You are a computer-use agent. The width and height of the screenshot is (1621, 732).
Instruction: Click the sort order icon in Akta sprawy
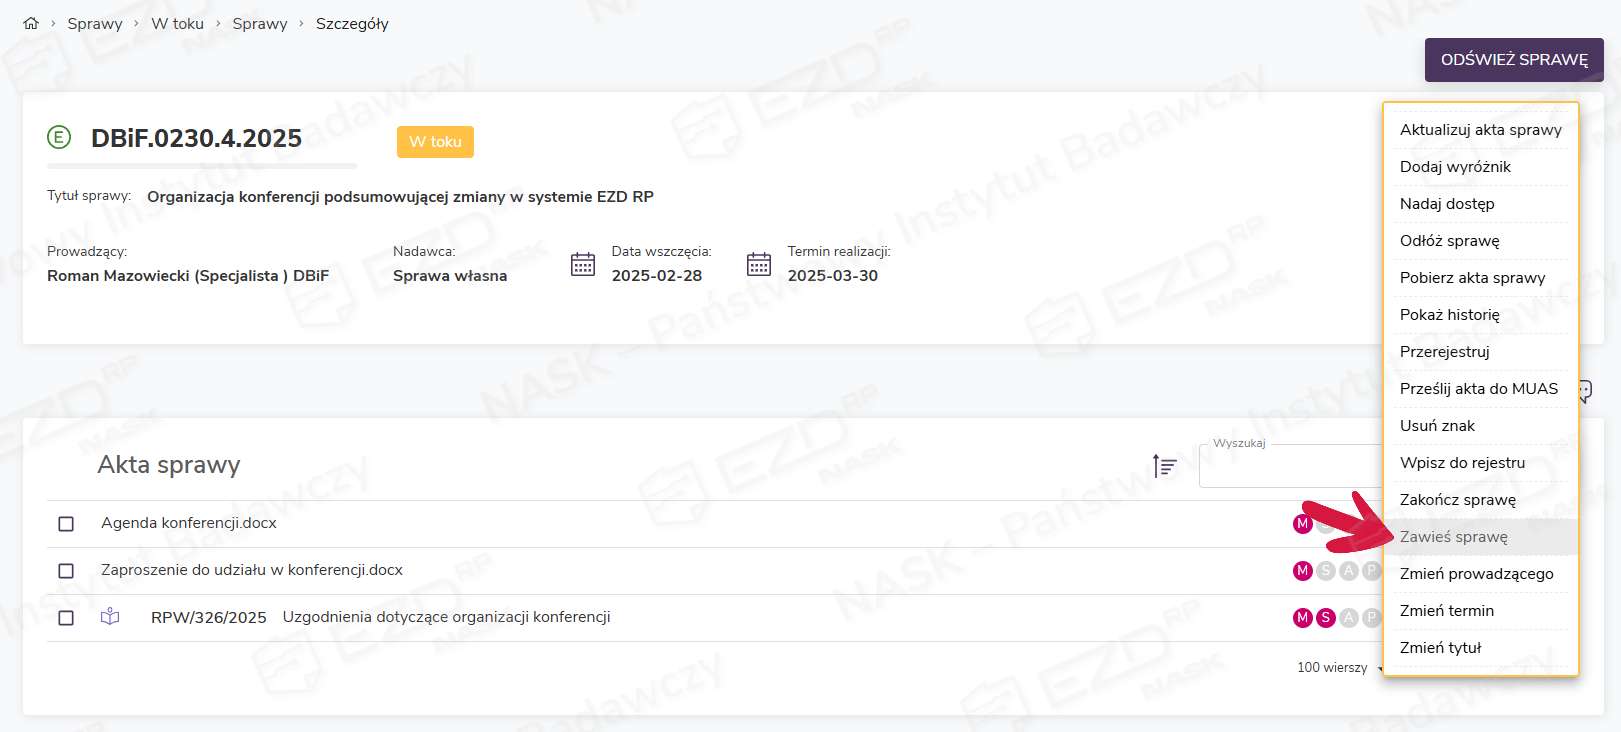tap(1164, 465)
